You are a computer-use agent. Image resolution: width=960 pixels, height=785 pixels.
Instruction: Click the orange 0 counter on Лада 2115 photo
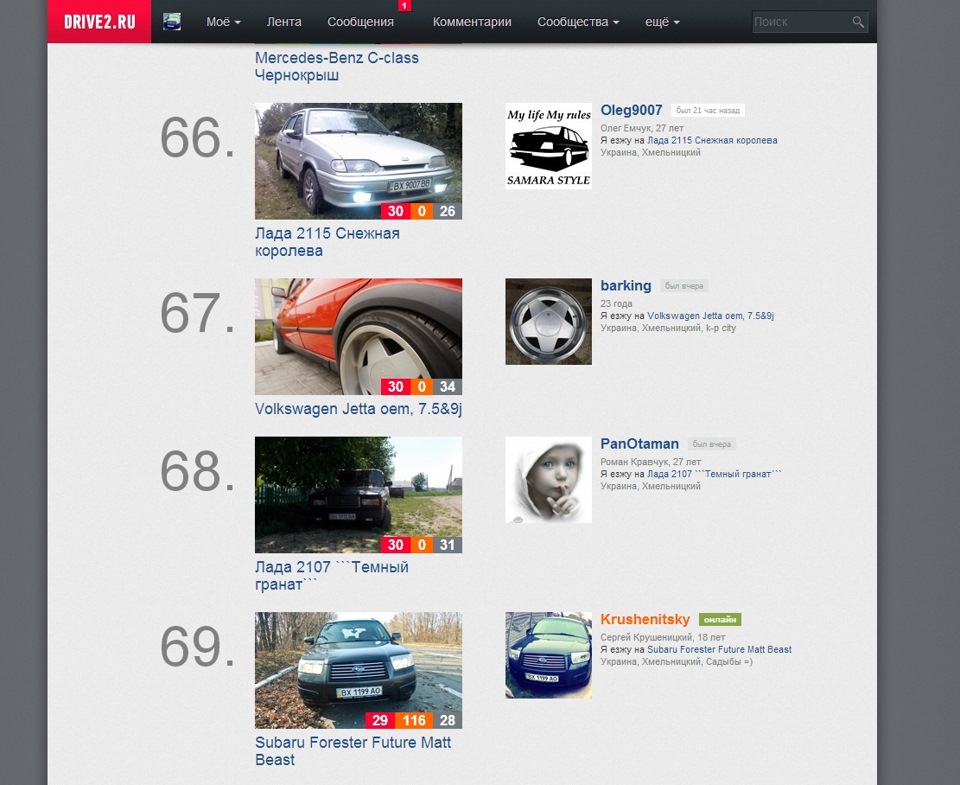[421, 211]
